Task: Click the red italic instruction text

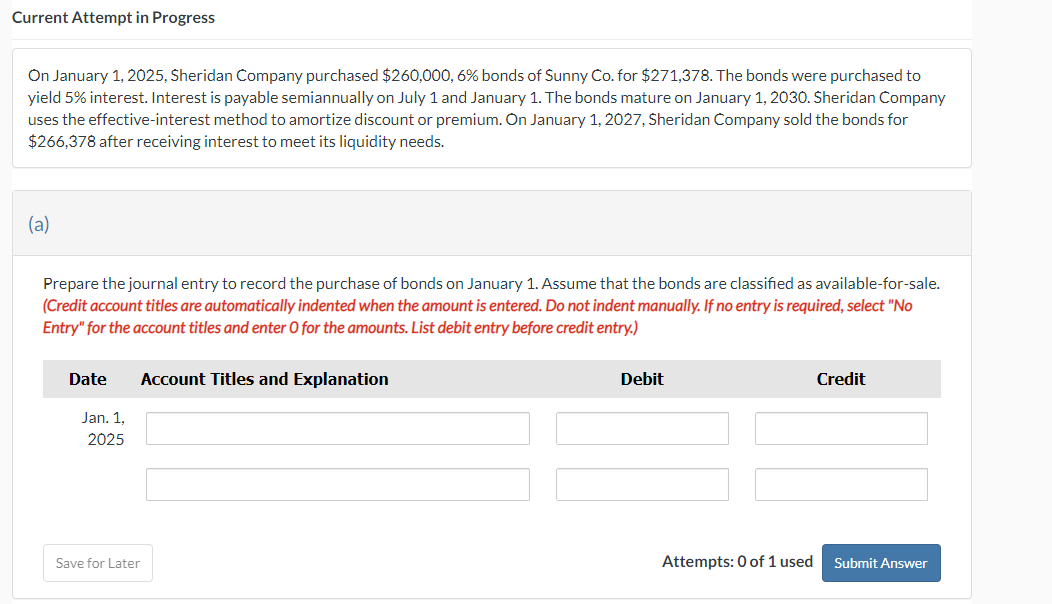Action: (x=478, y=316)
